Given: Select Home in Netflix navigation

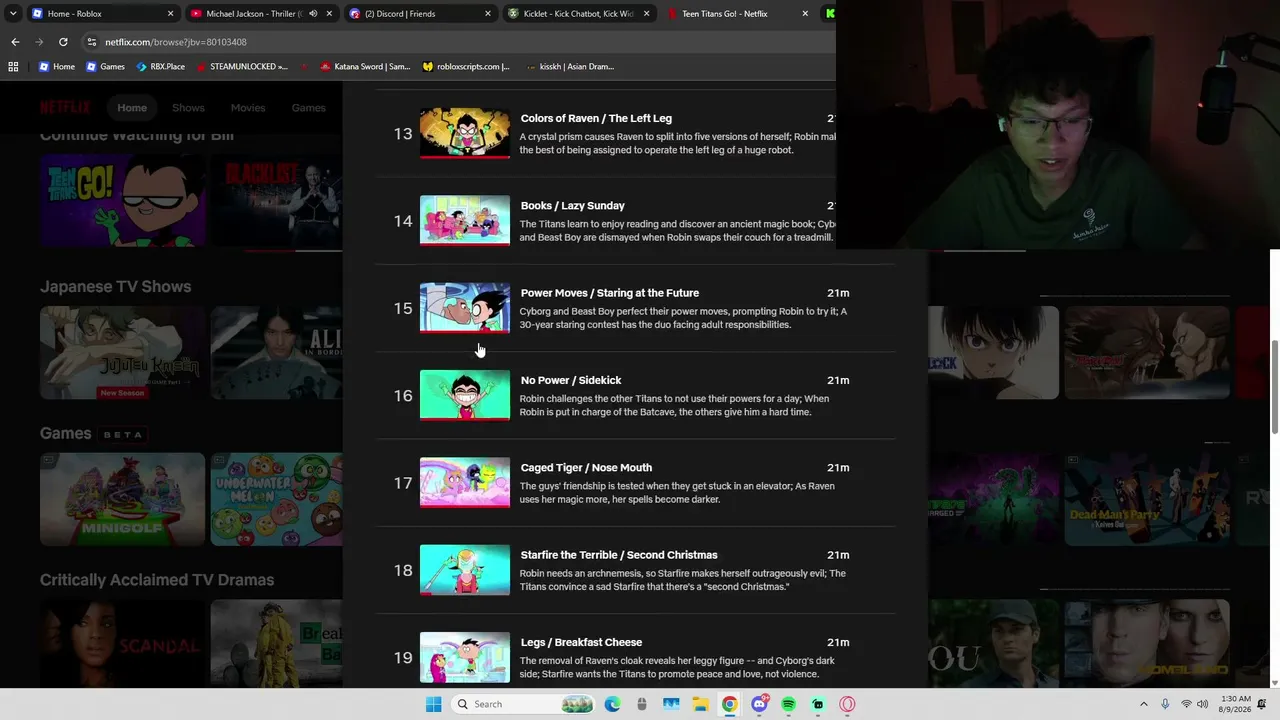Looking at the screenshot, I should click(132, 108).
